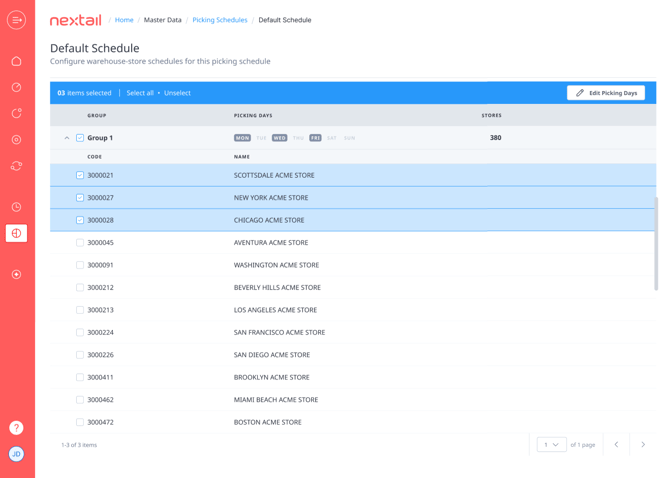Click the STORES column header
Screen dimensions: 670x478
491,115
